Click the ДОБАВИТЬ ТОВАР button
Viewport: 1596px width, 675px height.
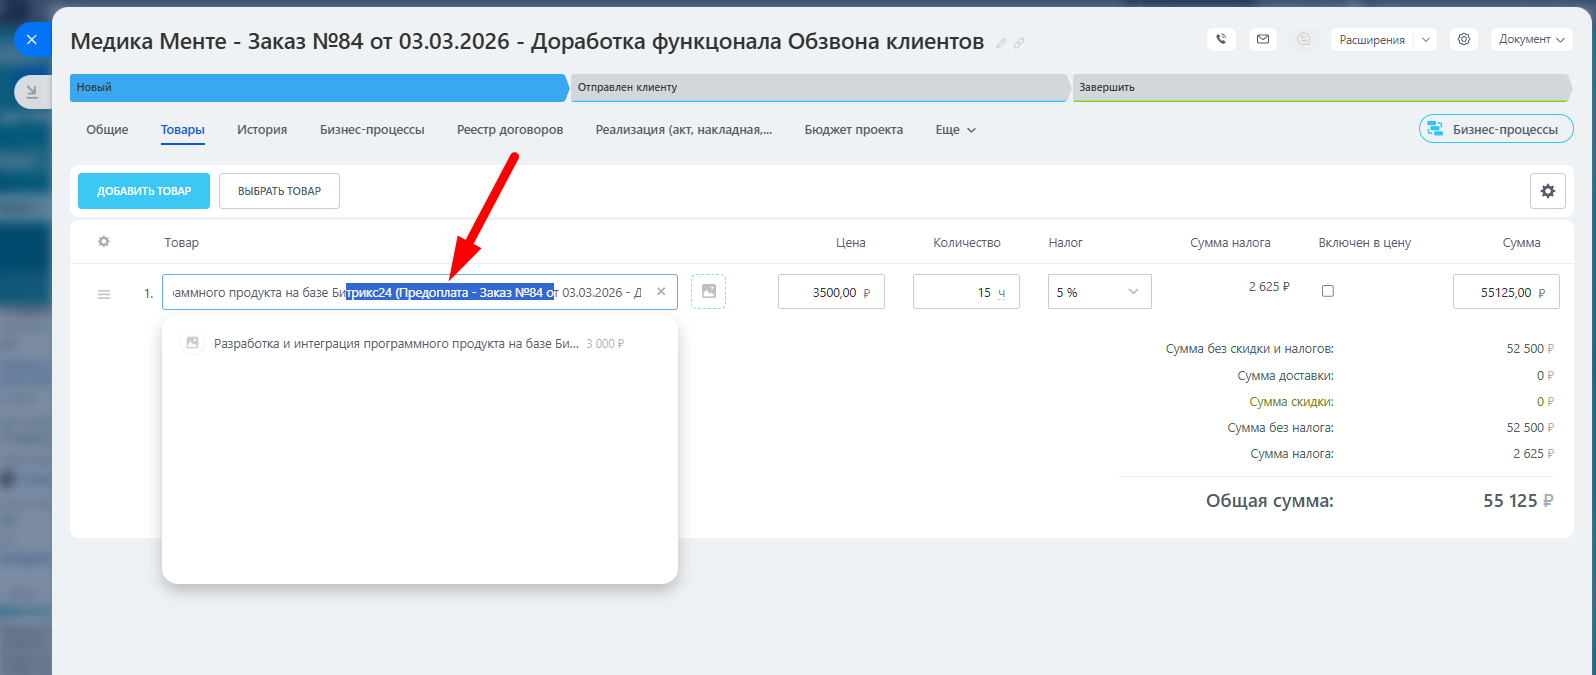pyautogui.click(x=144, y=191)
